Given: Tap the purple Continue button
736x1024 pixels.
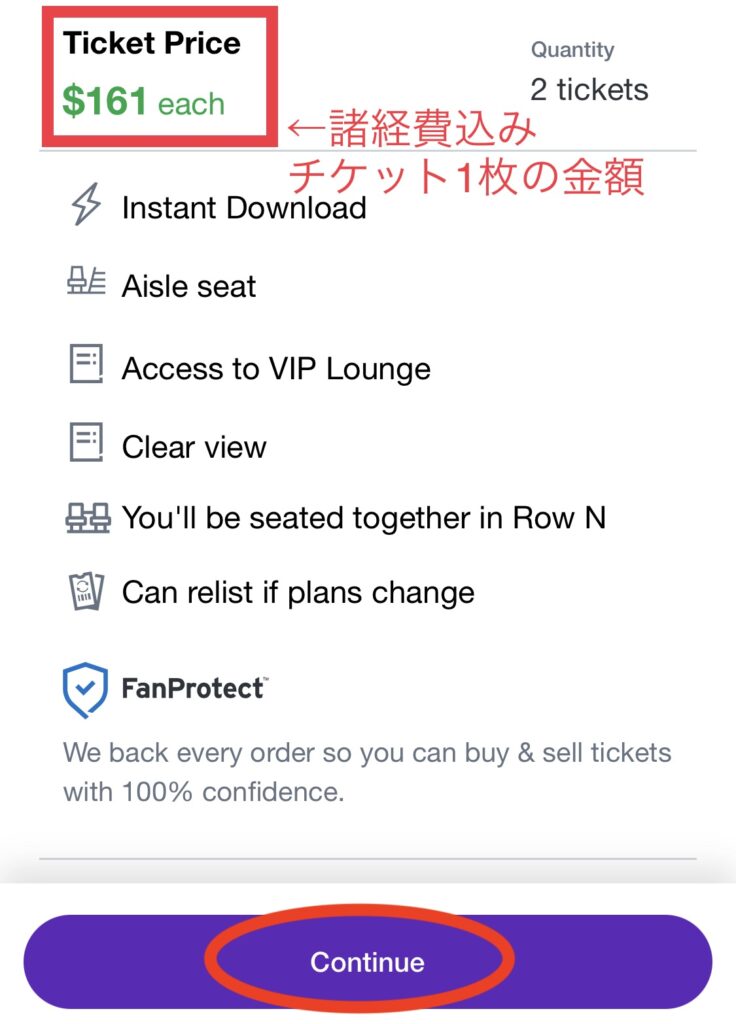Looking at the screenshot, I should pos(368,961).
